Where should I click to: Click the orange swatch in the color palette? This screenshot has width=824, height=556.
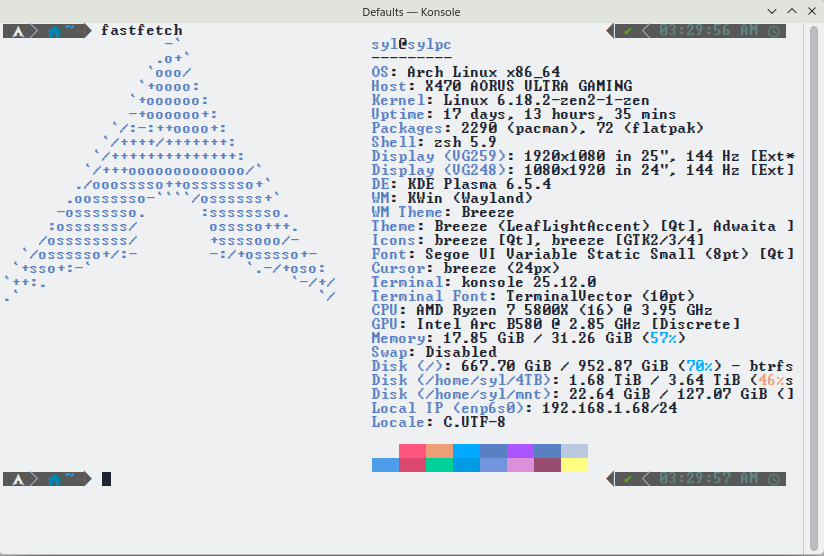[x=439, y=451]
